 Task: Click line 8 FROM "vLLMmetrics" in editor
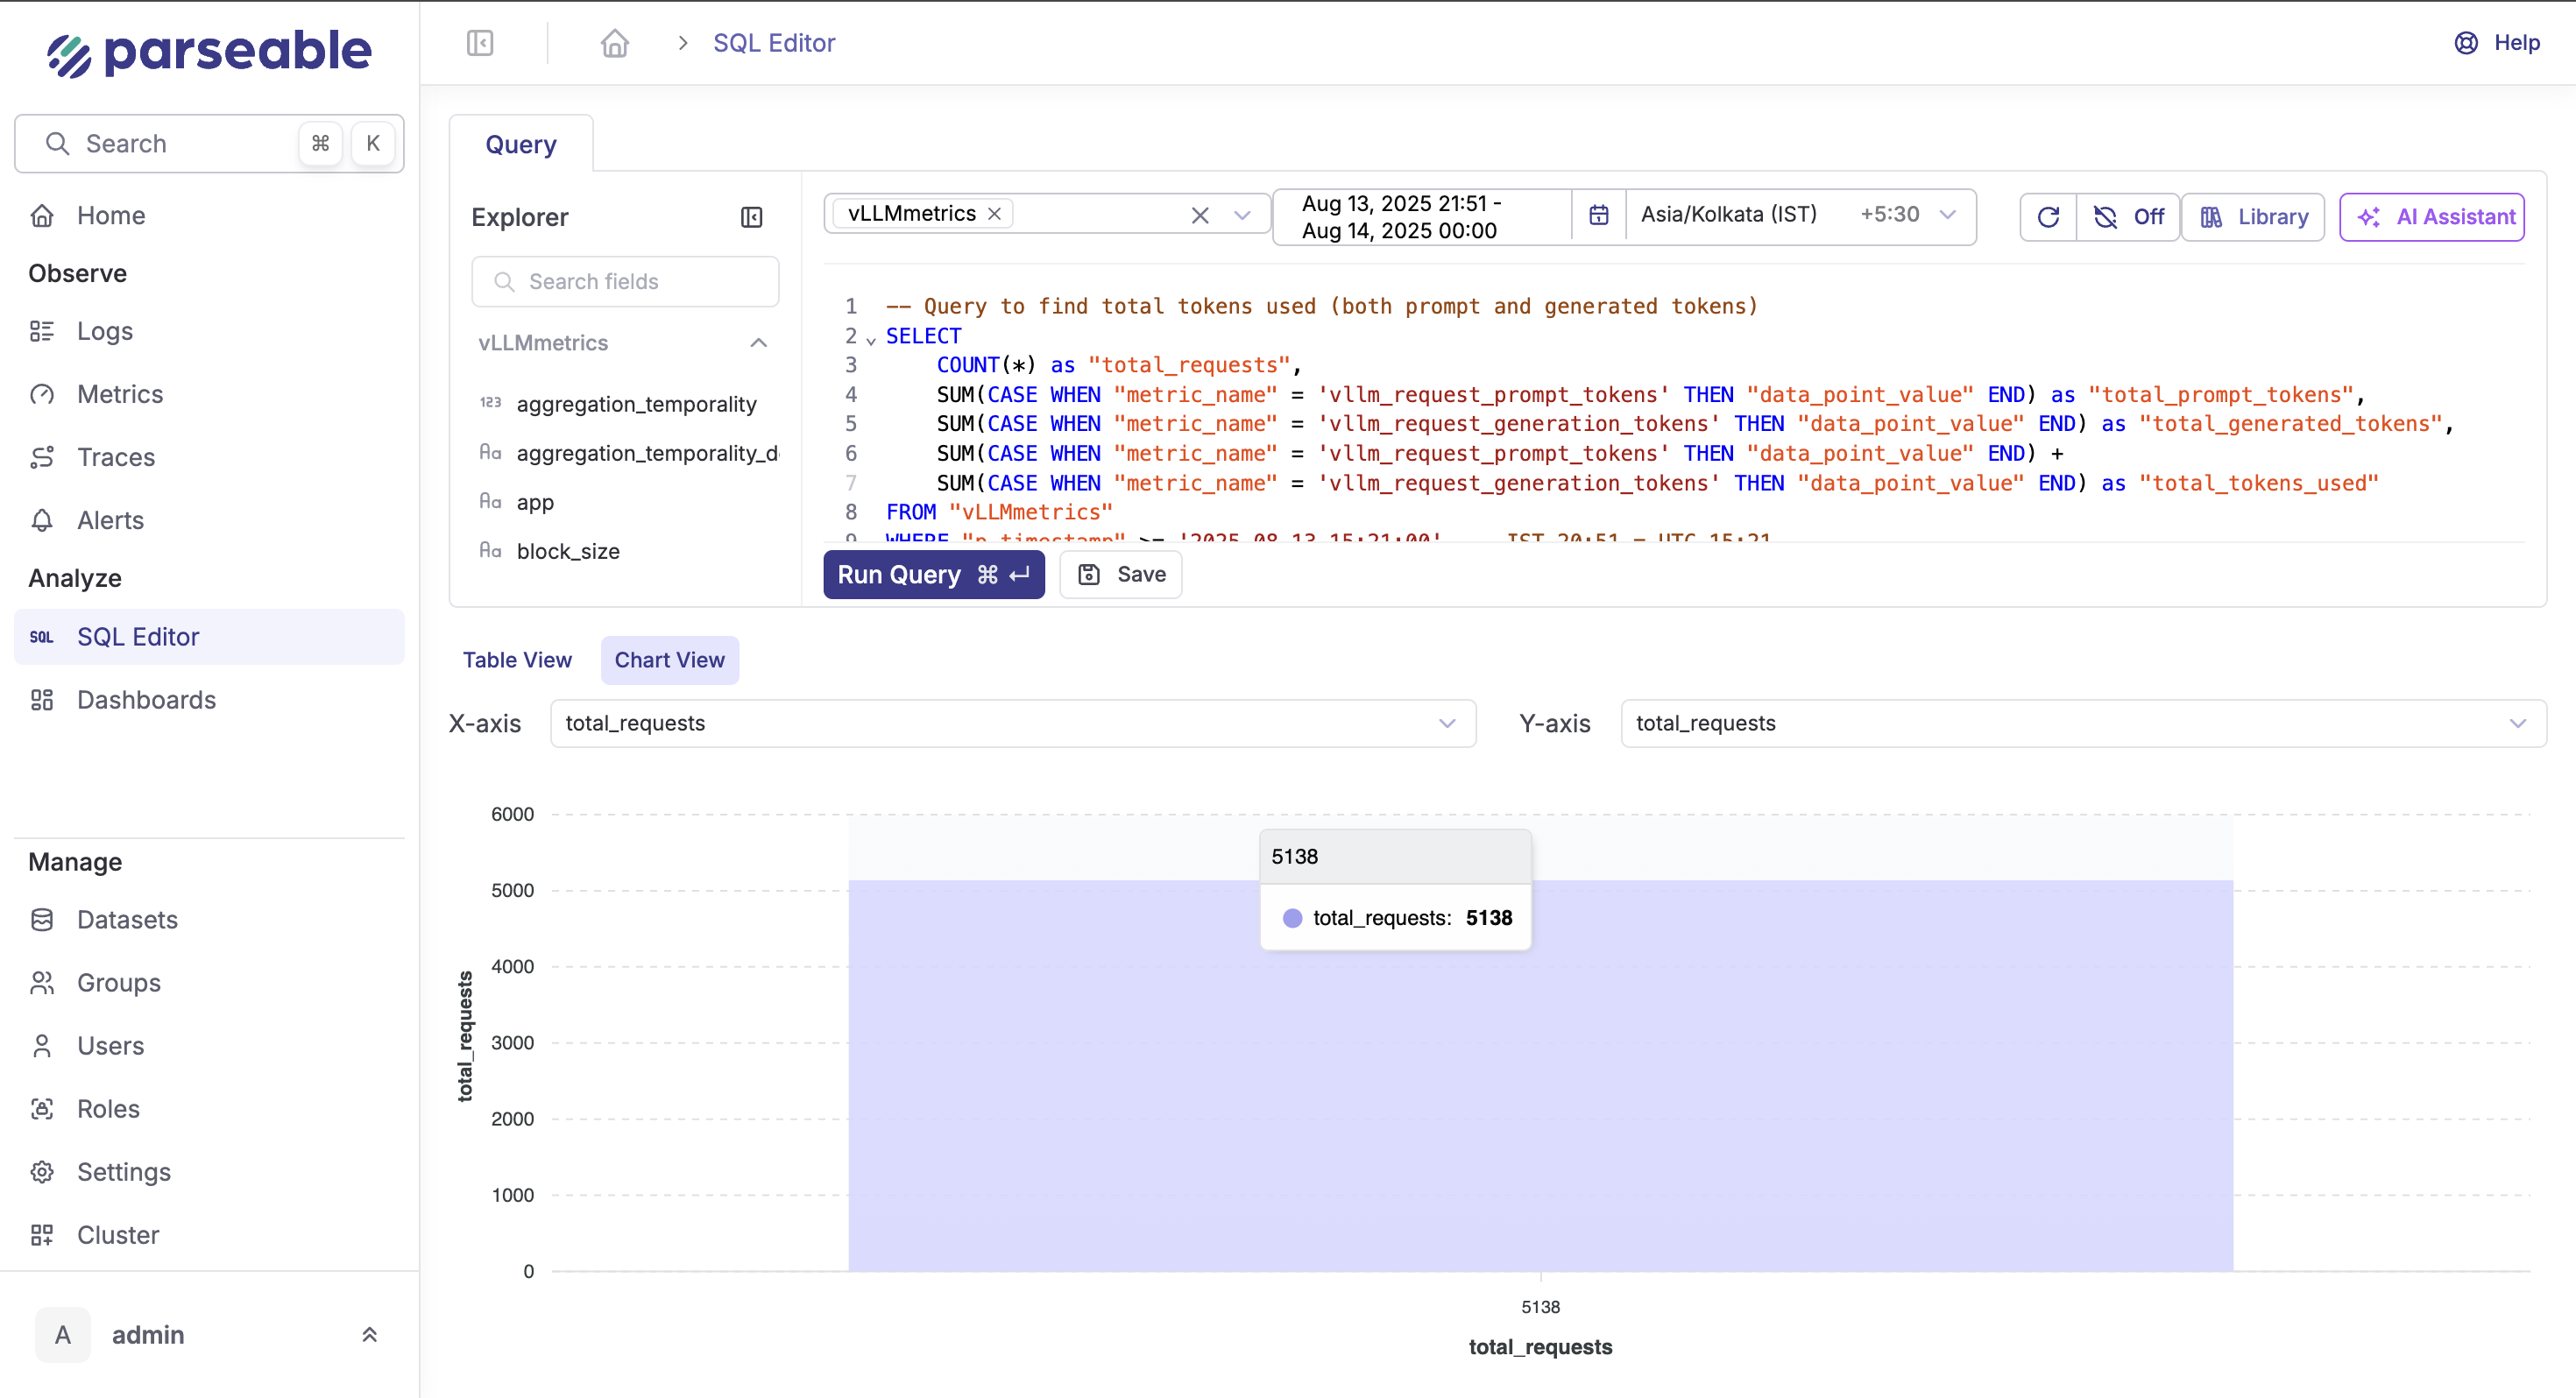click(999, 512)
